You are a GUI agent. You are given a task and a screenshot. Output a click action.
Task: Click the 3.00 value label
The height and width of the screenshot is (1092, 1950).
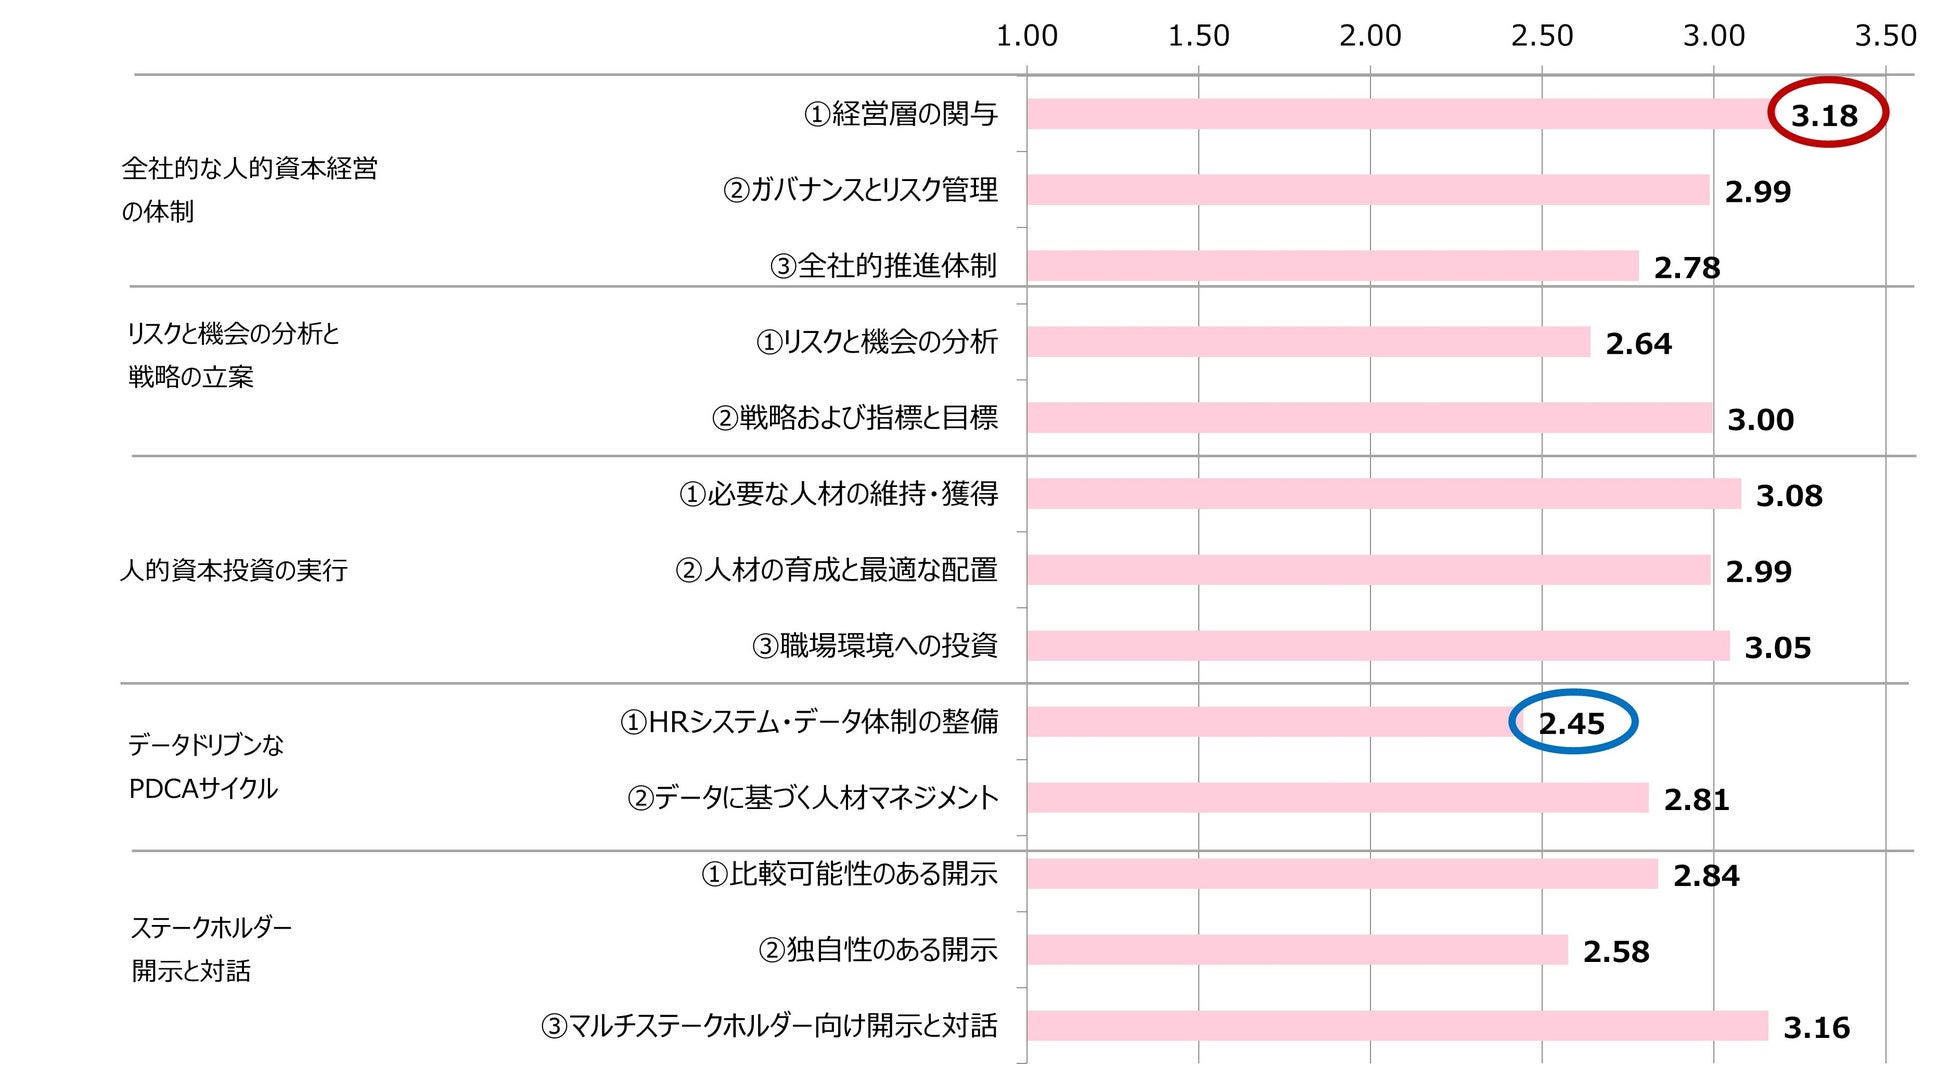pyautogui.click(x=1760, y=419)
